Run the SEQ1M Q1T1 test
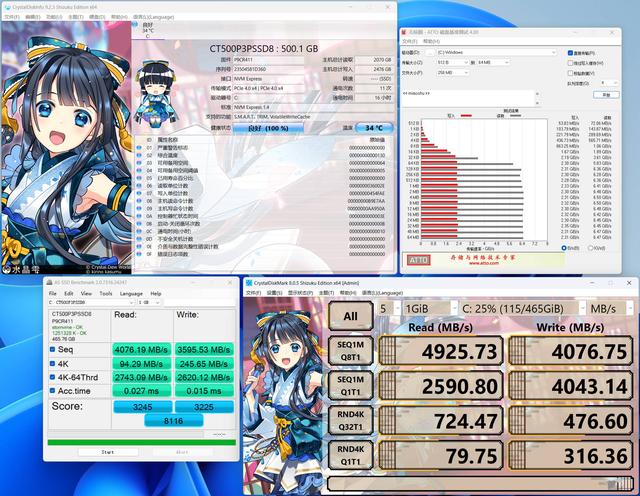 [x=351, y=385]
